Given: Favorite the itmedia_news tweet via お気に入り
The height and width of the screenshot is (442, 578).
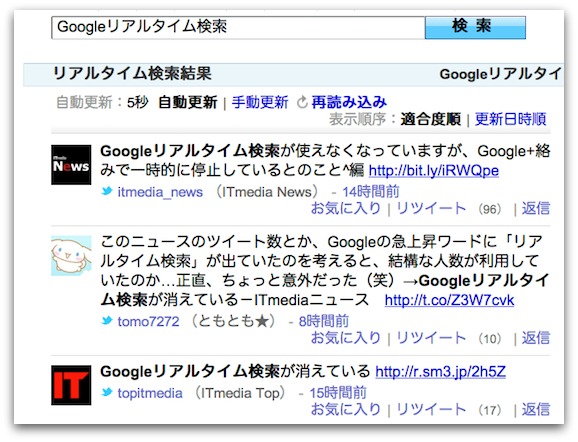Looking at the screenshot, I should tap(346, 208).
